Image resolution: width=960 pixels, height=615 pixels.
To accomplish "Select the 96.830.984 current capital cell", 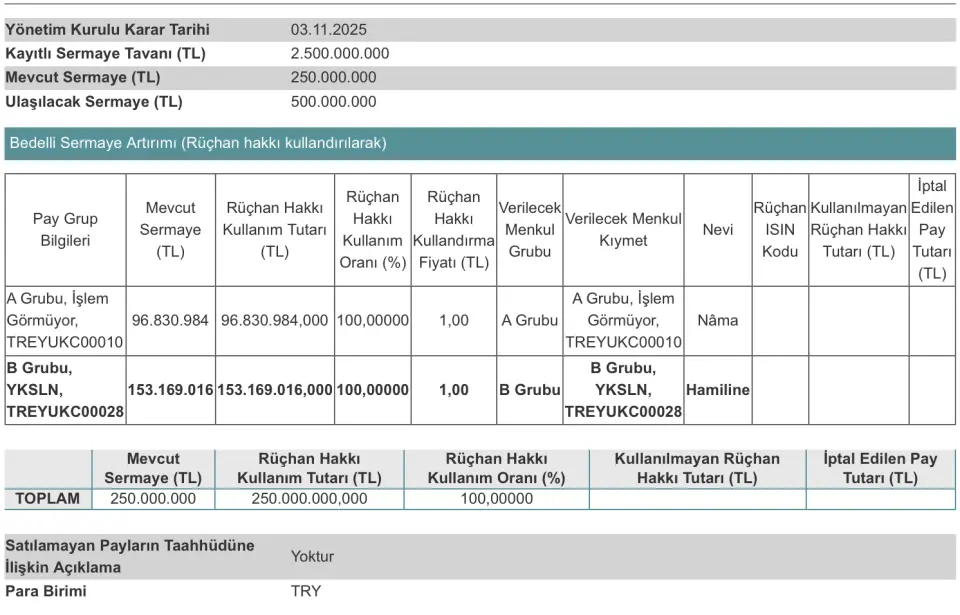I will [170, 321].
